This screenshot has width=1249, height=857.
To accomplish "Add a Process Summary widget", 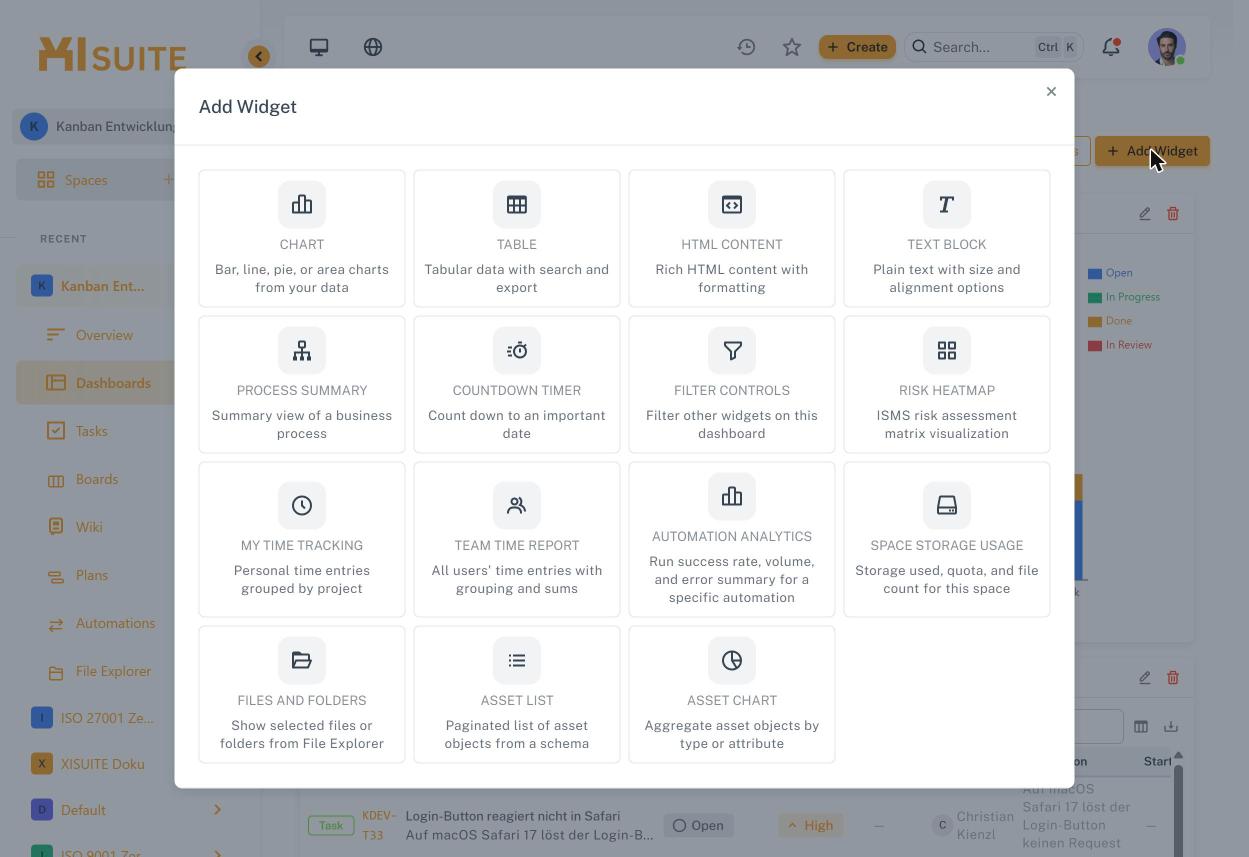I will tap(302, 384).
